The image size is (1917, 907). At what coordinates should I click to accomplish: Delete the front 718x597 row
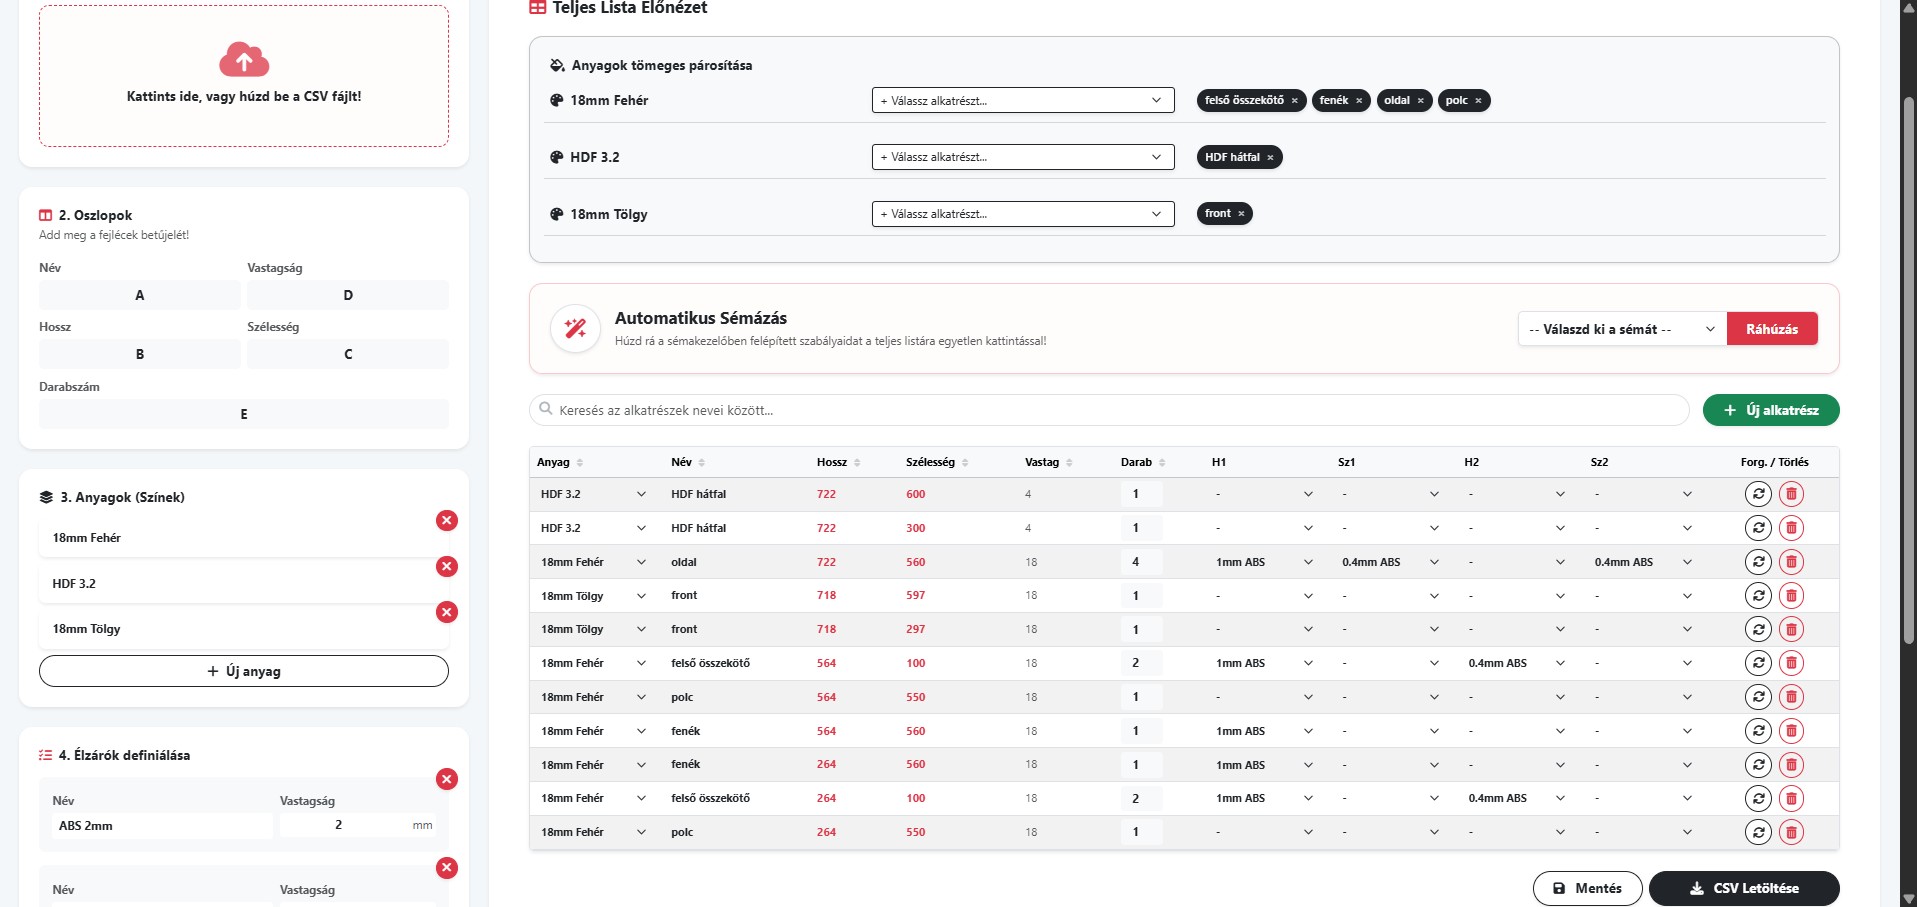coord(1791,596)
